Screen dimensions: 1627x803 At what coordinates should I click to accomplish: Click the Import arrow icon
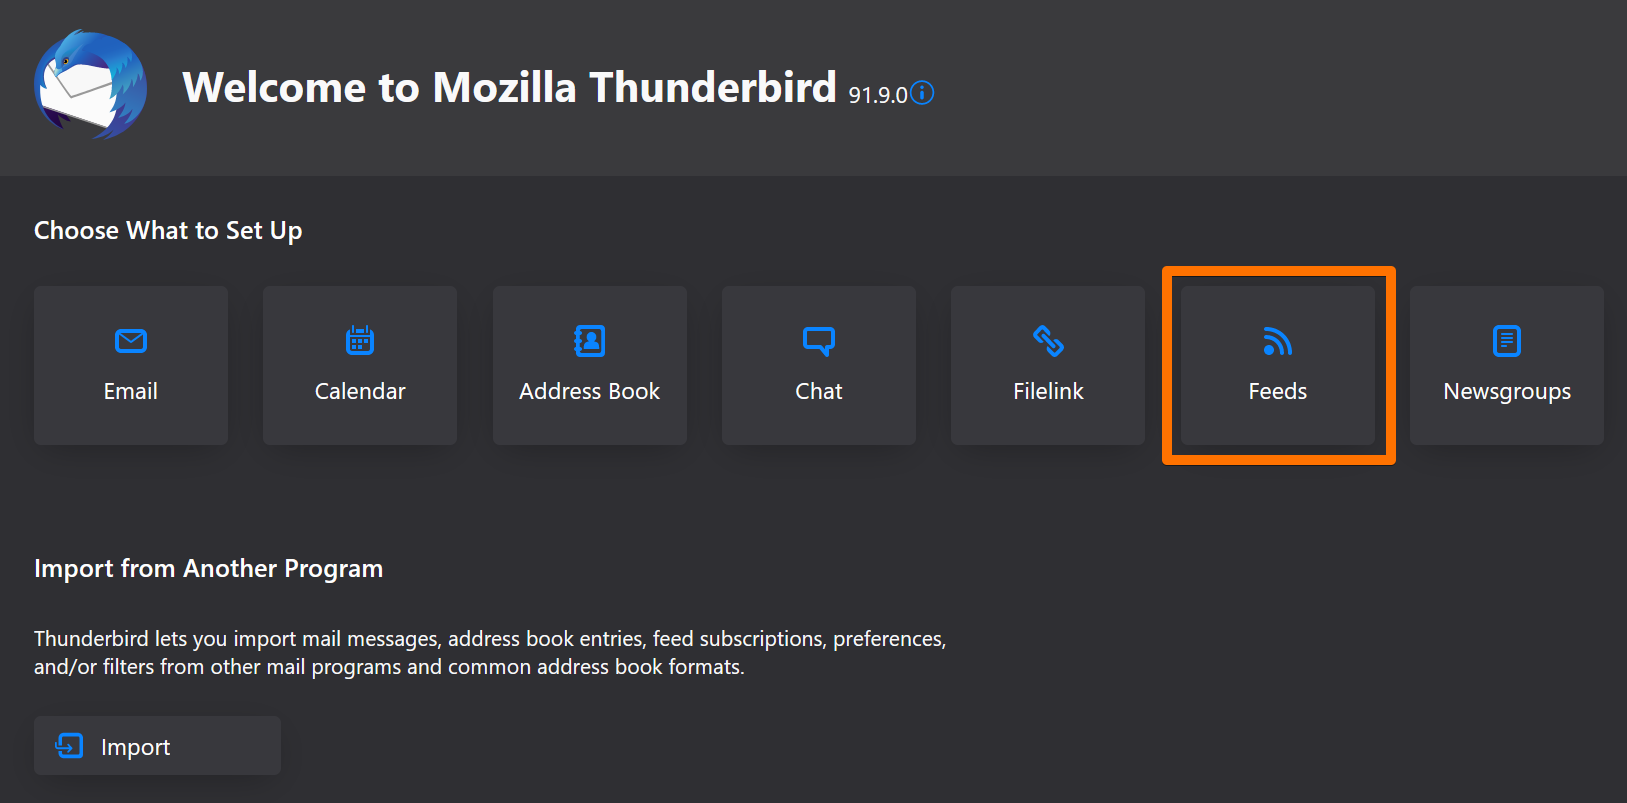69,745
